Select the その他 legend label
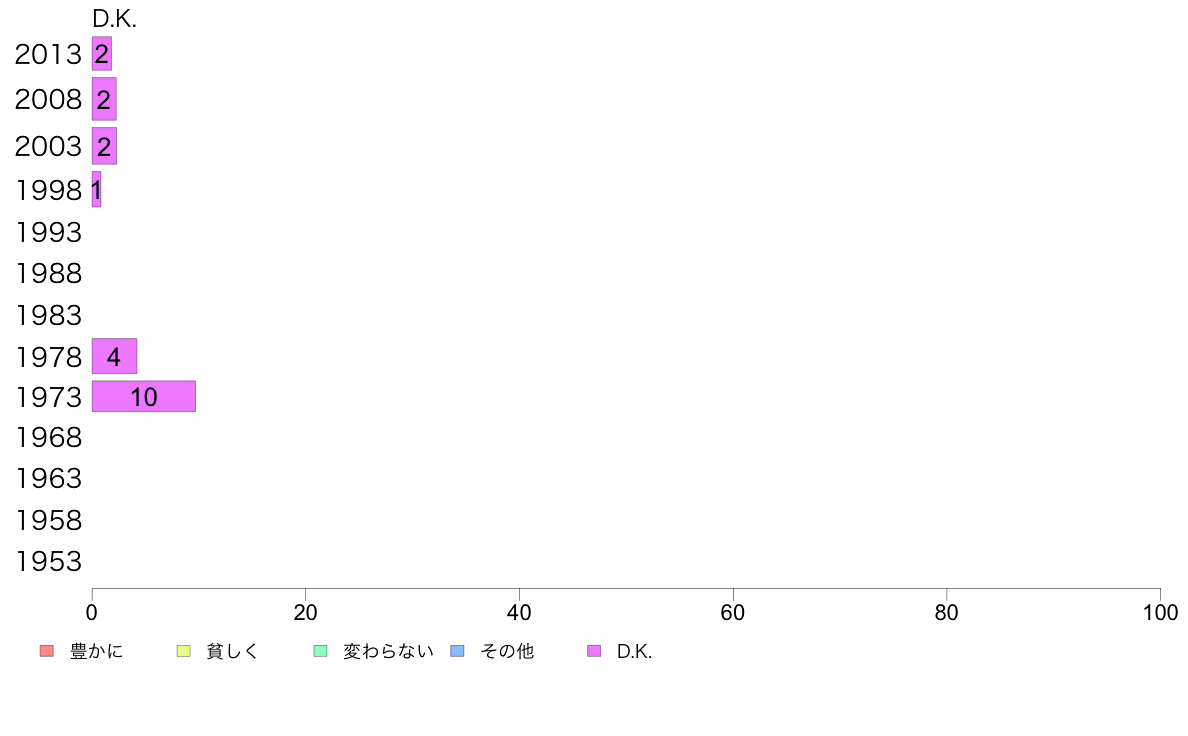Image resolution: width=1188 pixels, height=736 pixels. pos(507,651)
